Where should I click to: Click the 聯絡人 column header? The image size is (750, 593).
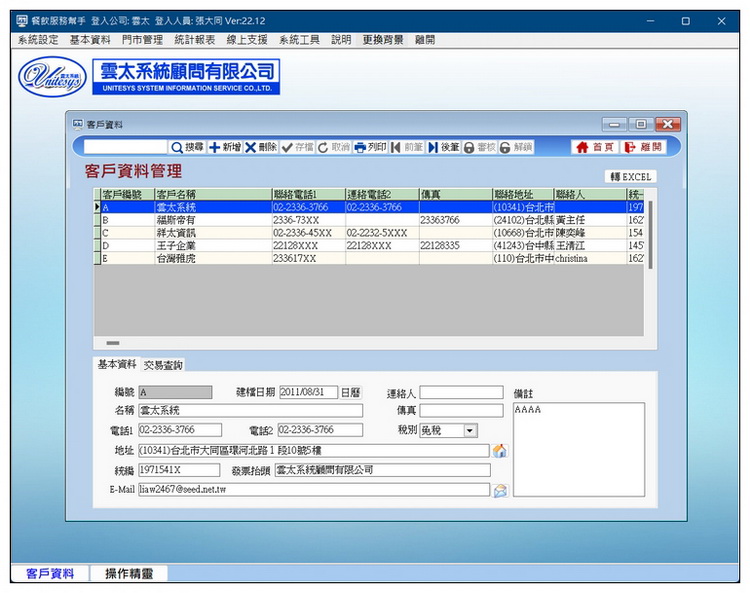pos(590,195)
